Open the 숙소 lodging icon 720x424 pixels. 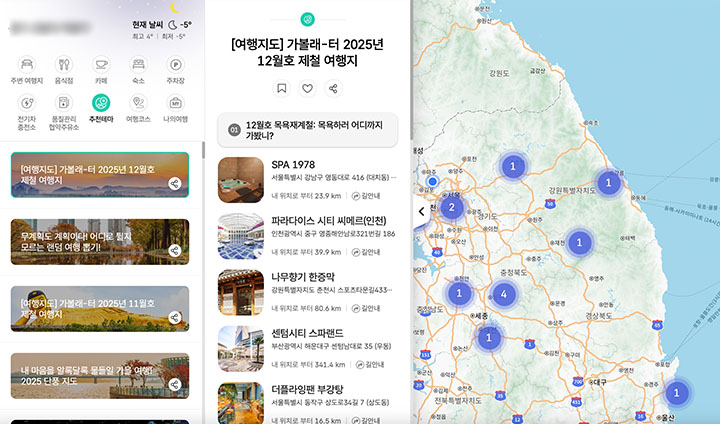[138, 65]
